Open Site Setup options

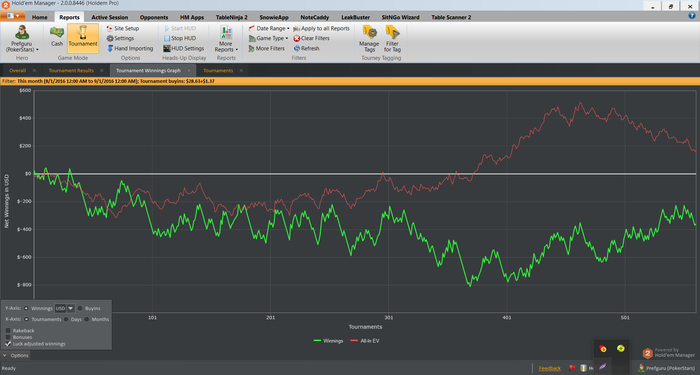tap(123, 28)
